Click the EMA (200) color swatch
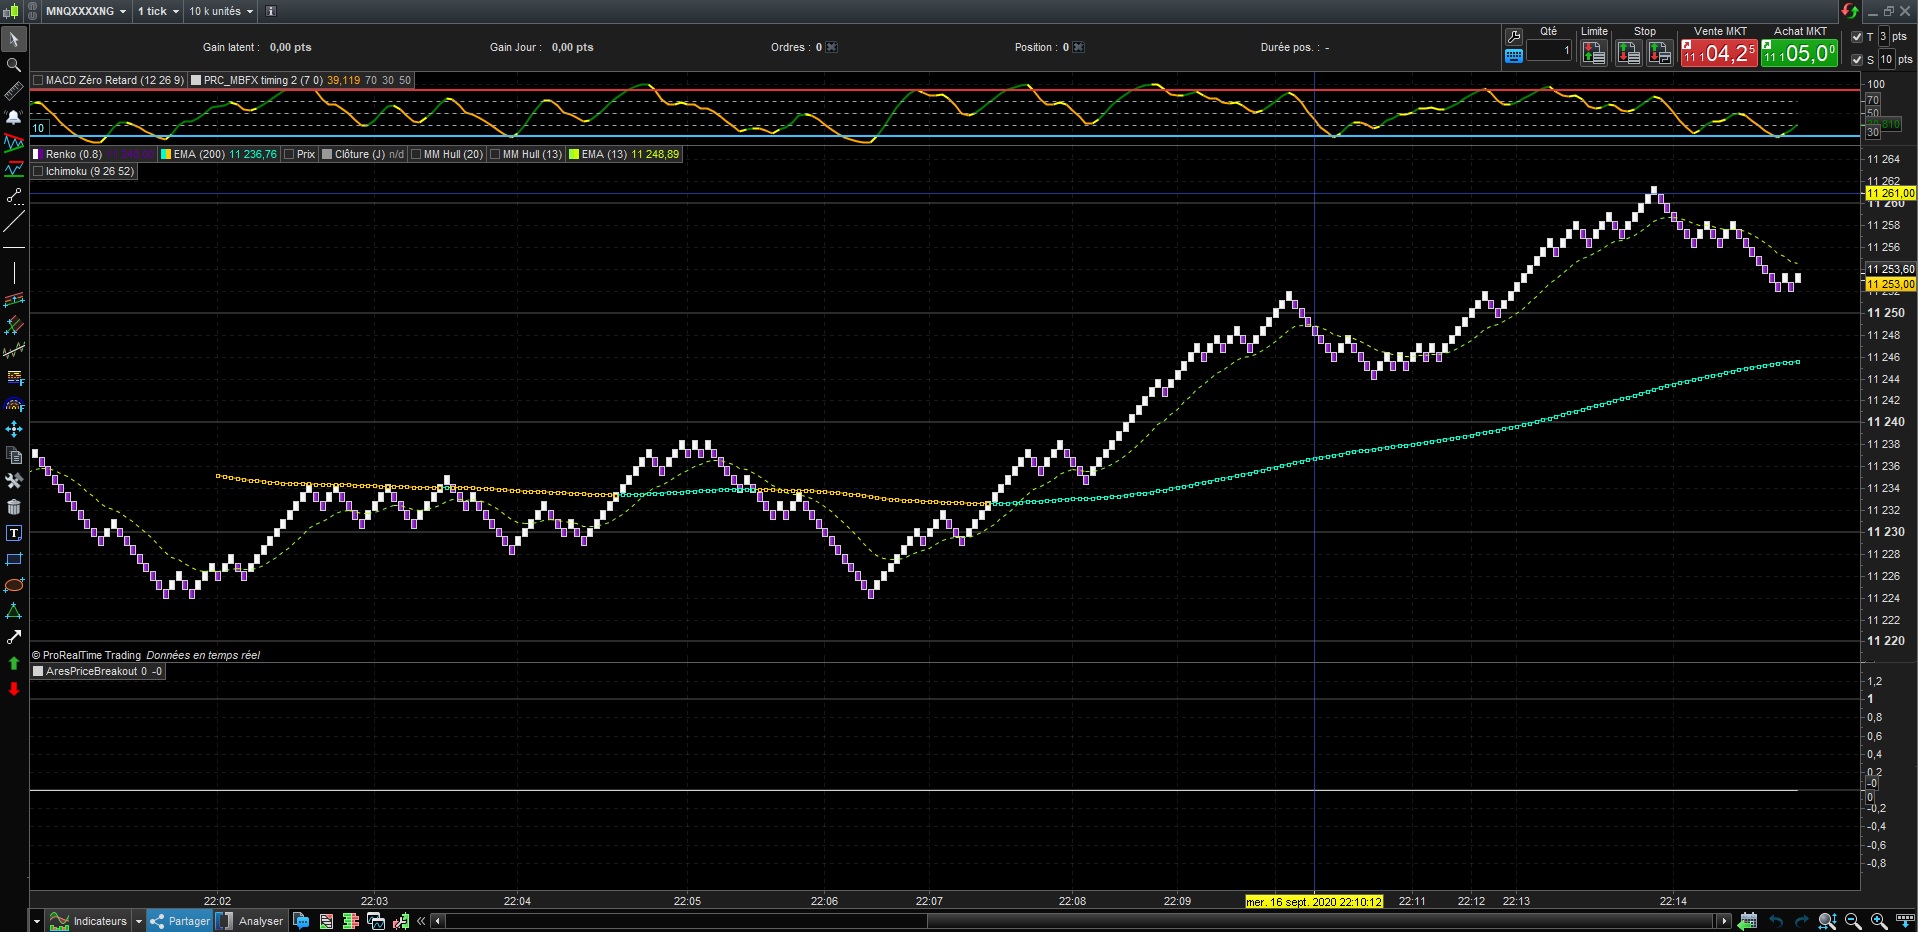The width and height of the screenshot is (1919, 932). click(166, 154)
